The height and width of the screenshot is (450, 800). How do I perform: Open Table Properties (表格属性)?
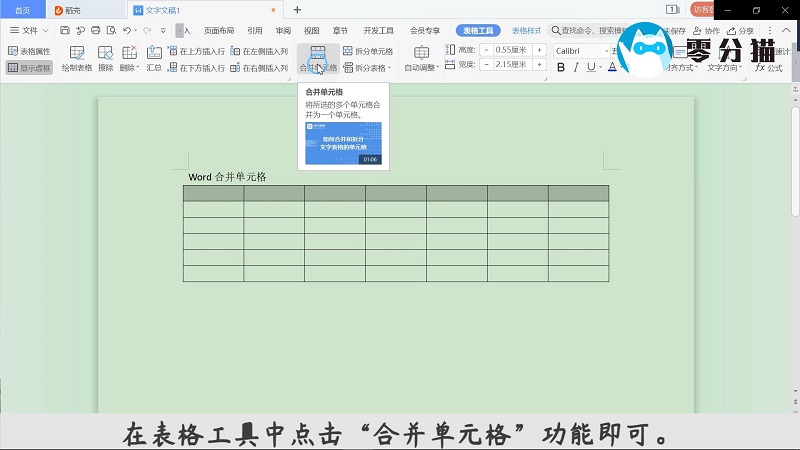(x=29, y=50)
